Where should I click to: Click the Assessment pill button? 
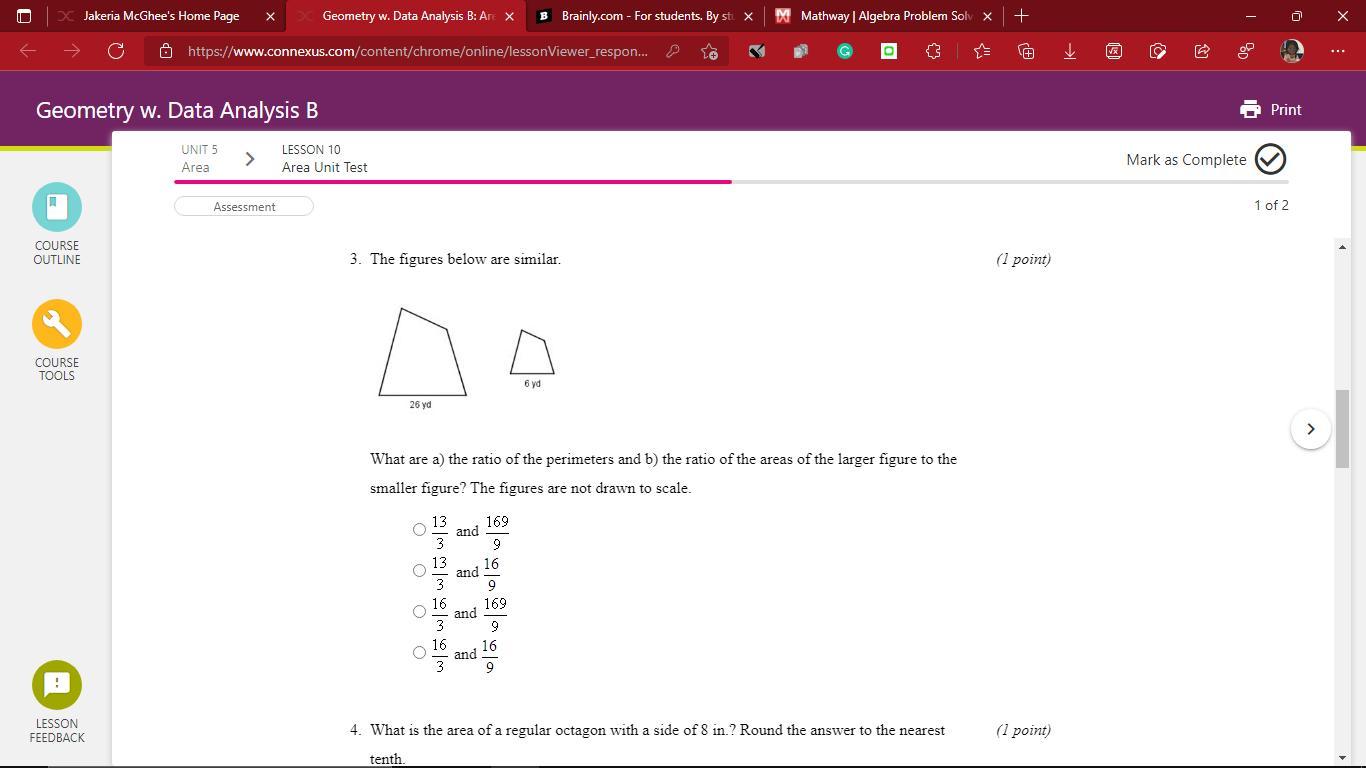point(244,206)
